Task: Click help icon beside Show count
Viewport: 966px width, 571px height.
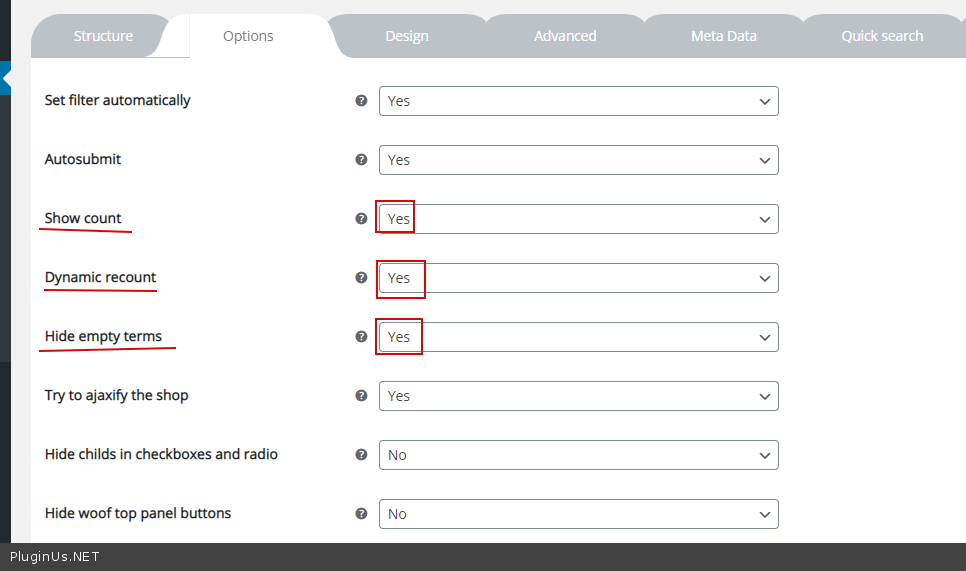Action: 362,219
